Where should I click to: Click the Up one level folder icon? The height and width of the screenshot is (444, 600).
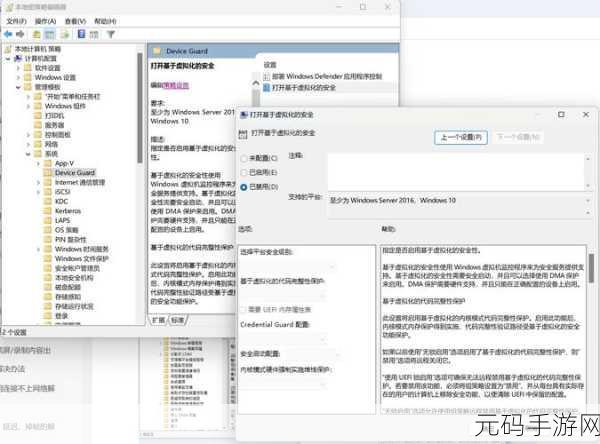[37, 34]
